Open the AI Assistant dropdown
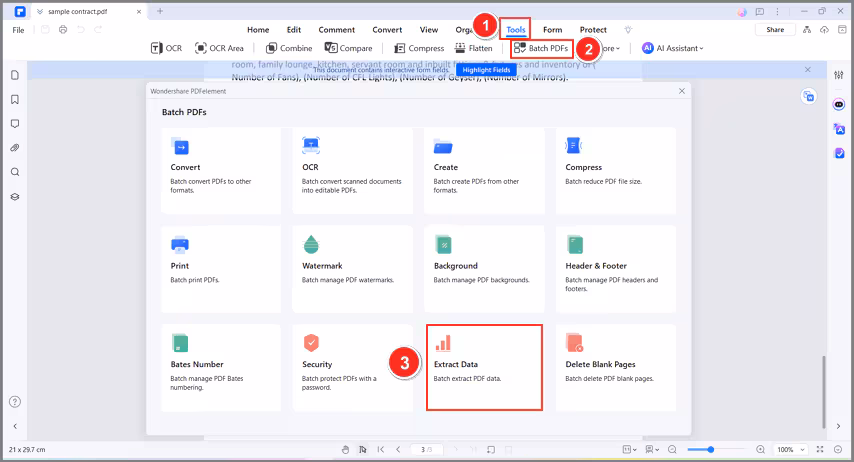This screenshot has height=462, width=854. click(673, 48)
